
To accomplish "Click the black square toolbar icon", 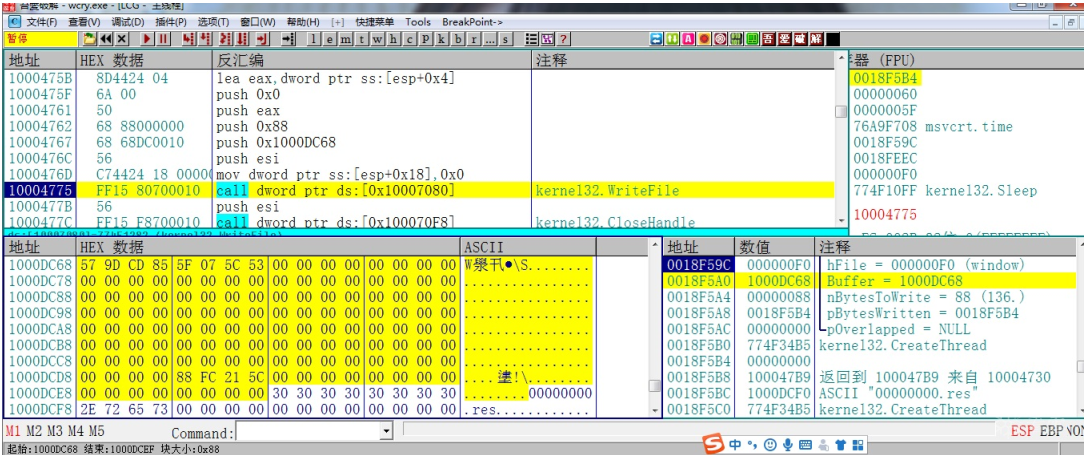I will tap(833, 39).
